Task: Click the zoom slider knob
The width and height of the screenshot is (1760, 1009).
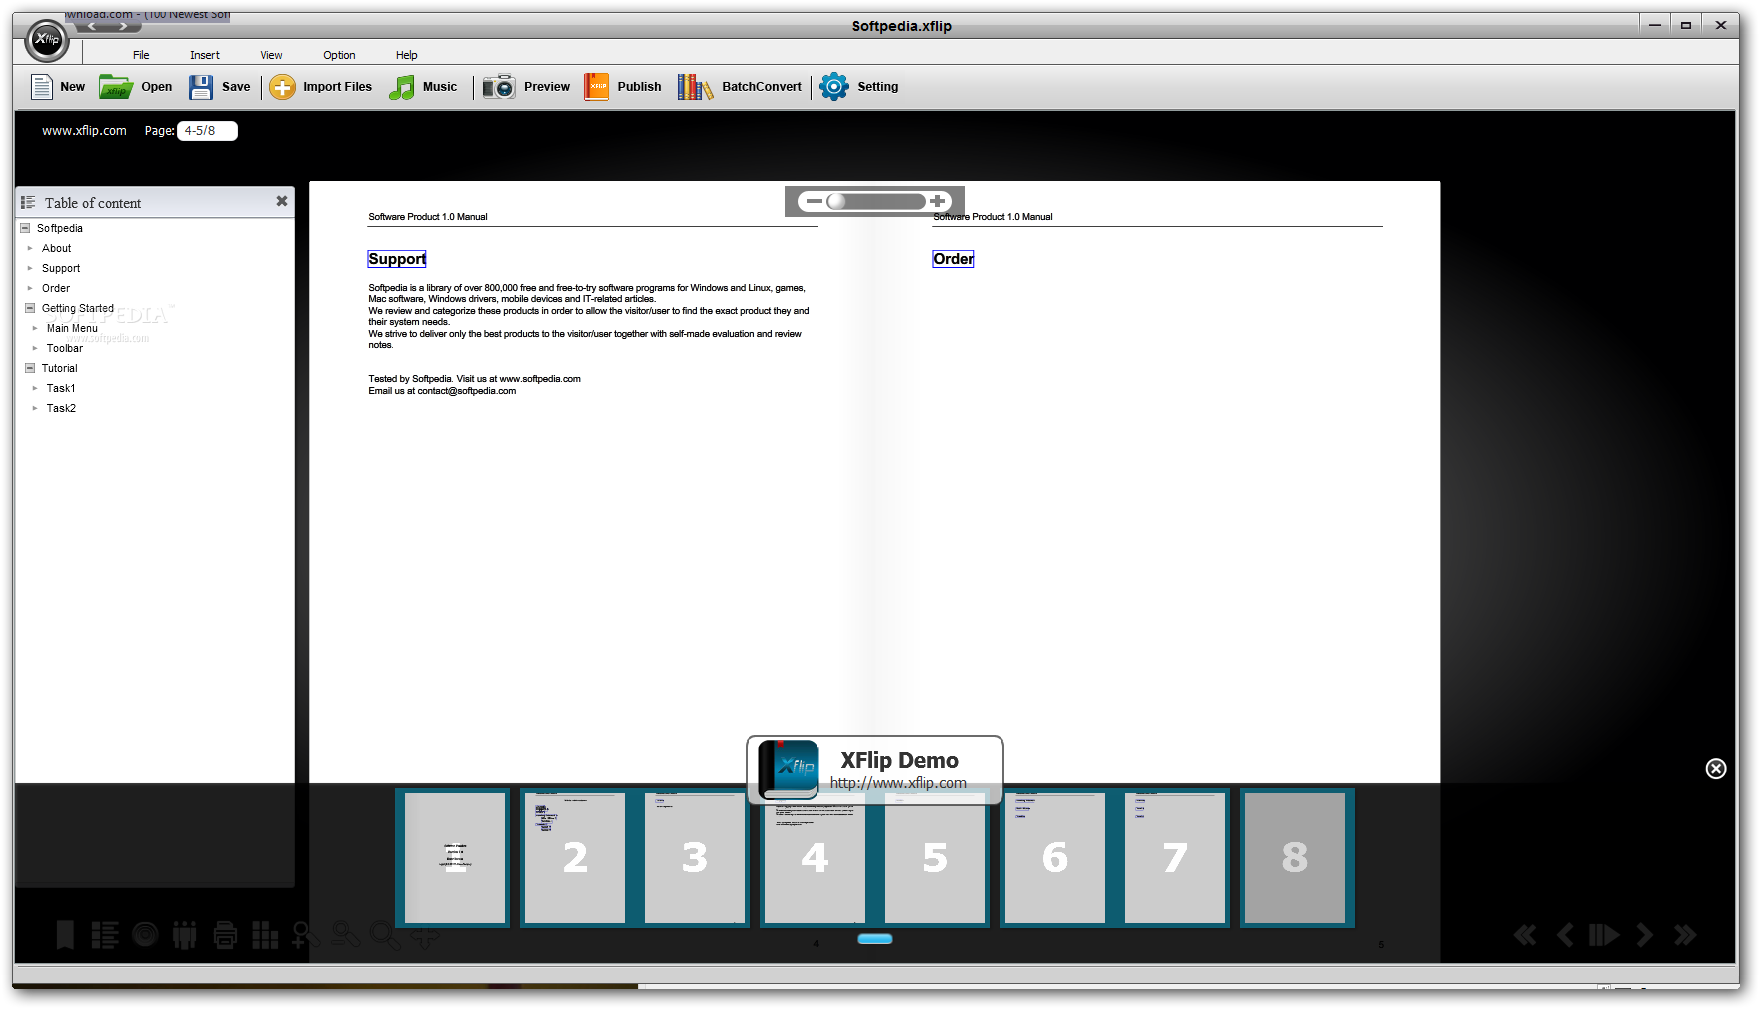Action: (836, 201)
